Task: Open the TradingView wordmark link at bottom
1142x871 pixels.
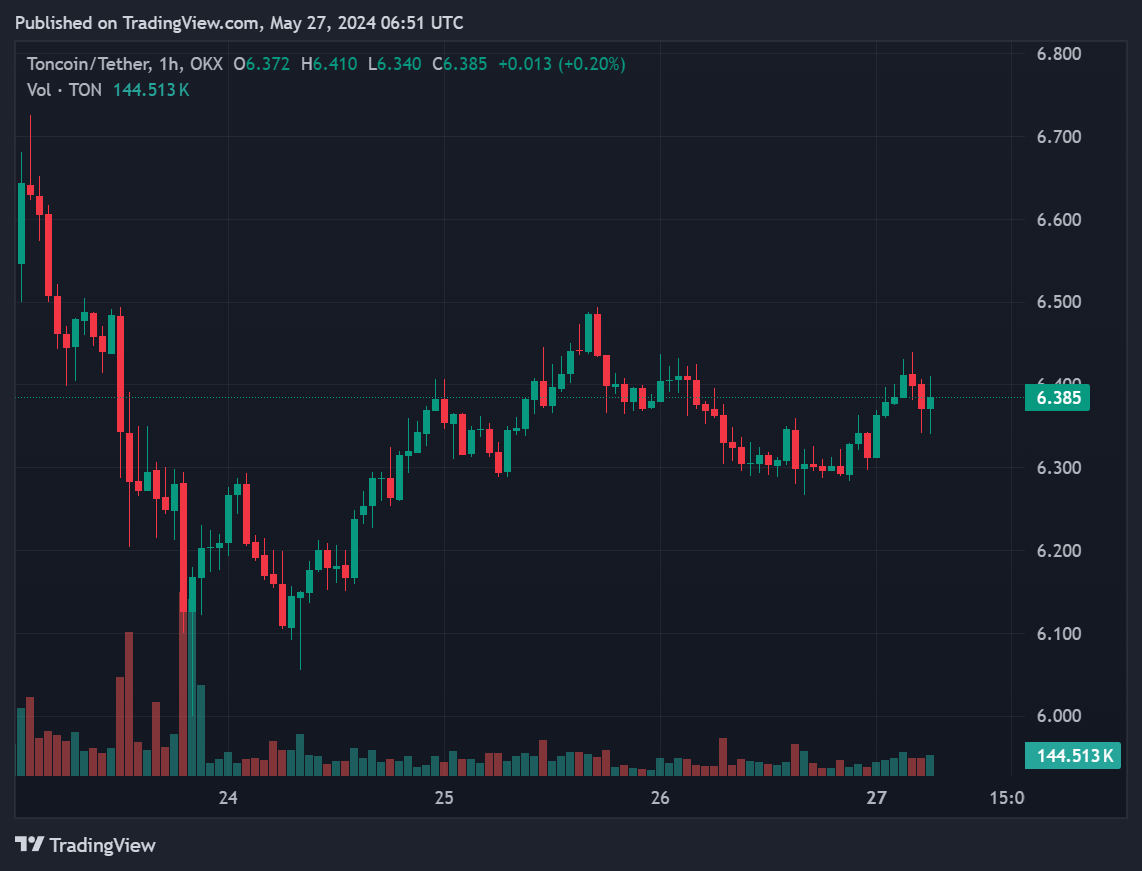Action: [102, 845]
